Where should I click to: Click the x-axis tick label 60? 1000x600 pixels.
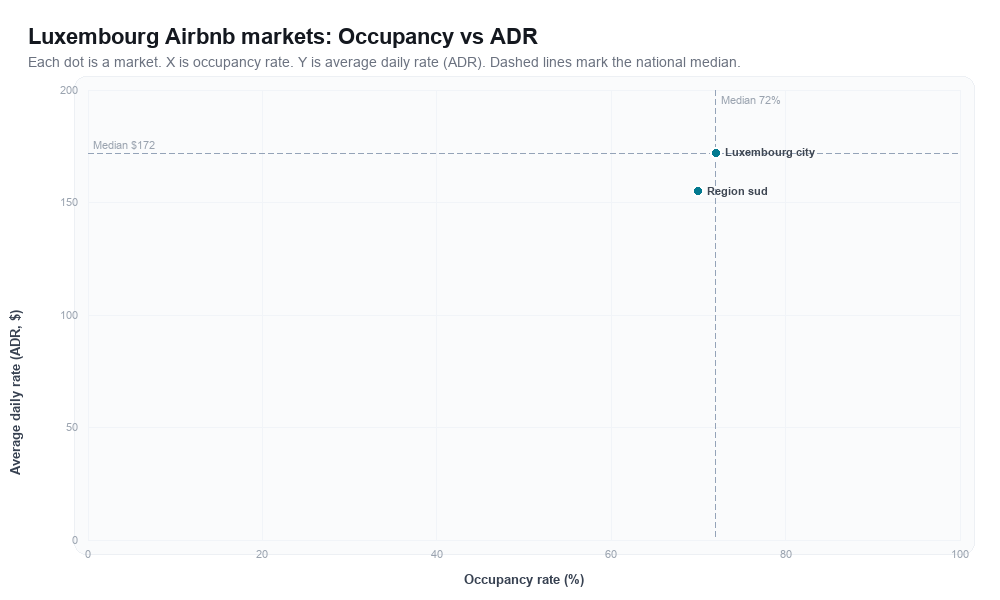click(x=611, y=555)
